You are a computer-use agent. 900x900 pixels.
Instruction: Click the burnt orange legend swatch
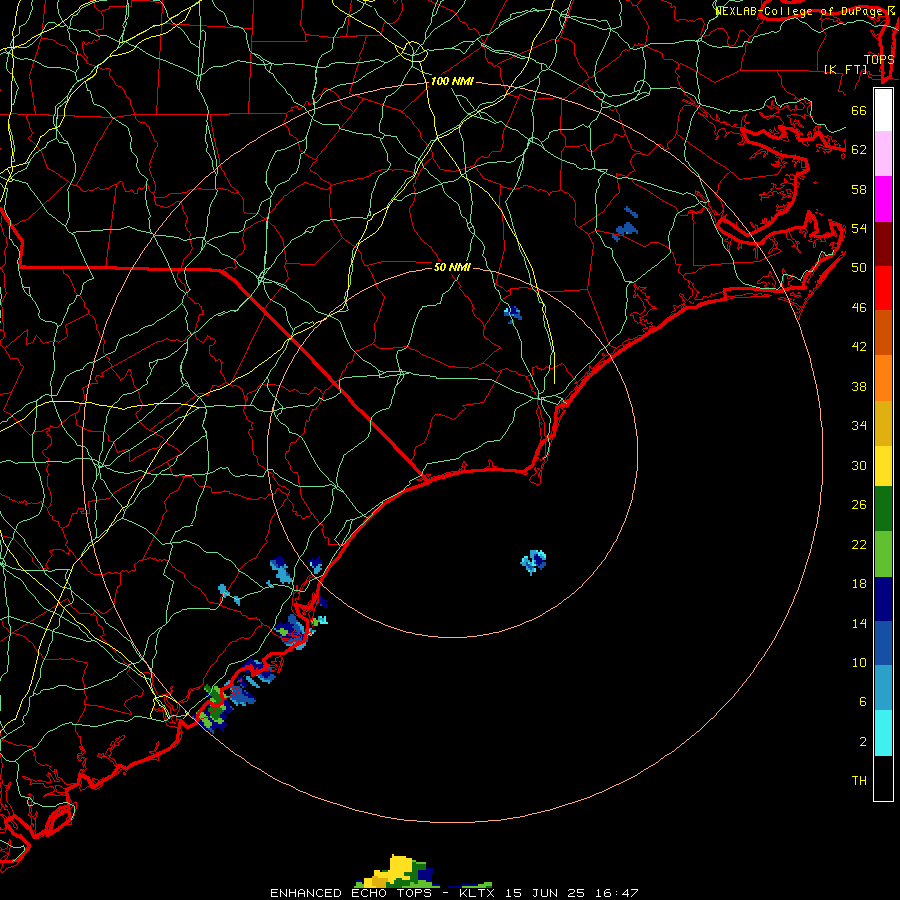(883, 332)
